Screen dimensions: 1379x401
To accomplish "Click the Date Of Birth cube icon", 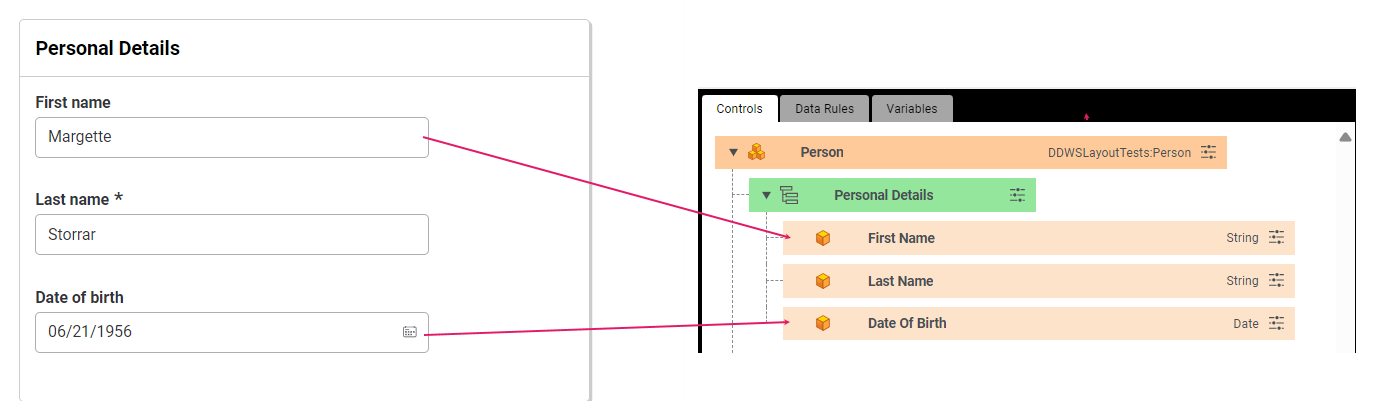I will 823,323.
